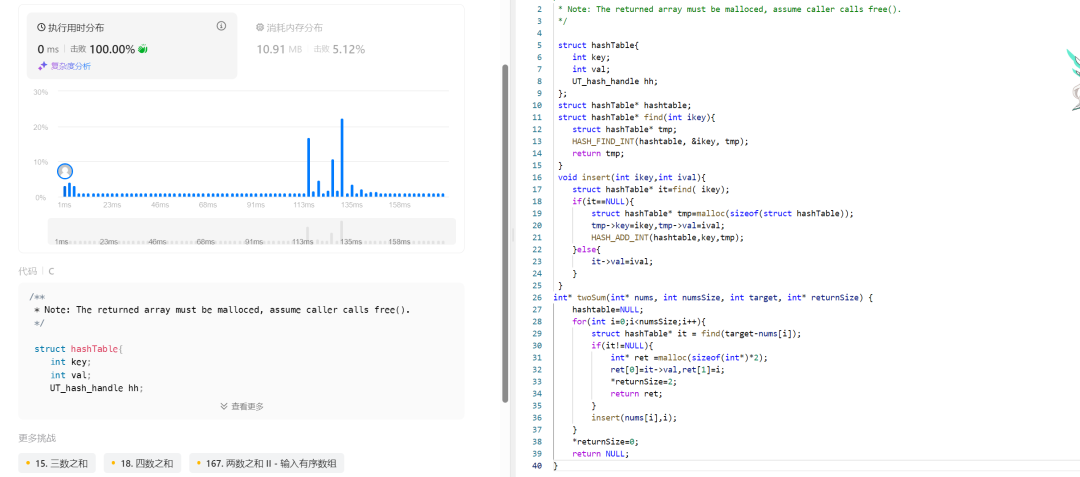
Task: Click the user avatar marker on the chart
Action: [65, 171]
